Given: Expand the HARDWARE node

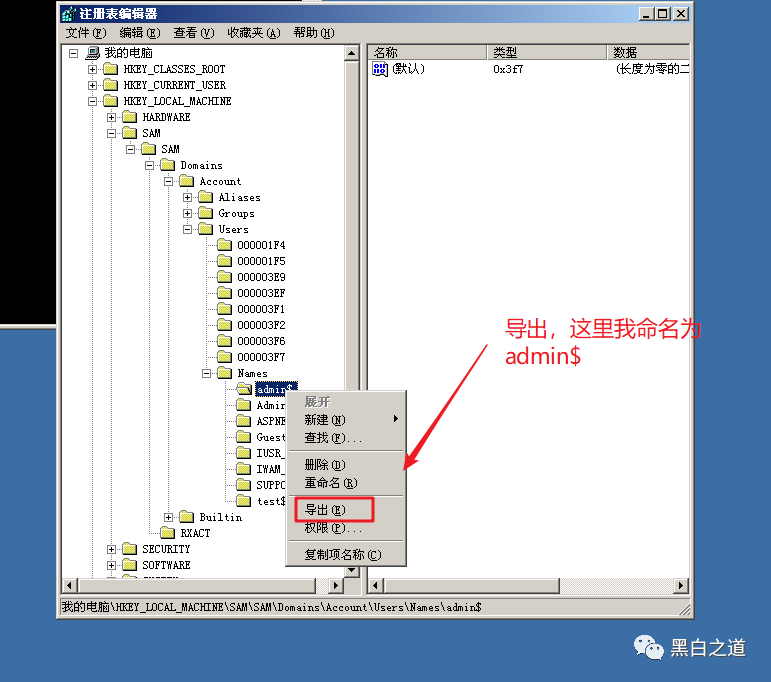Looking at the screenshot, I should click(x=111, y=118).
